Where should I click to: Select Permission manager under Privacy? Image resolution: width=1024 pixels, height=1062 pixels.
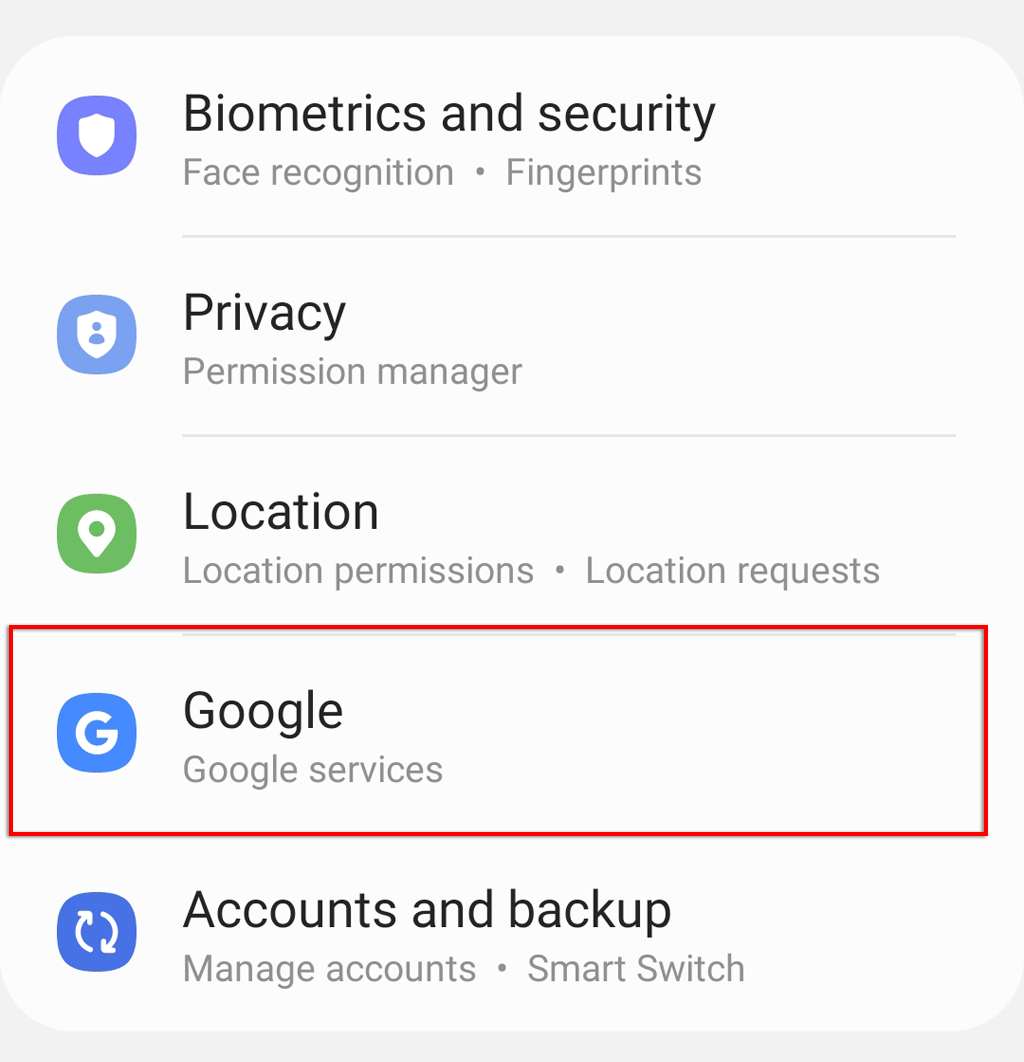point(353,371)
